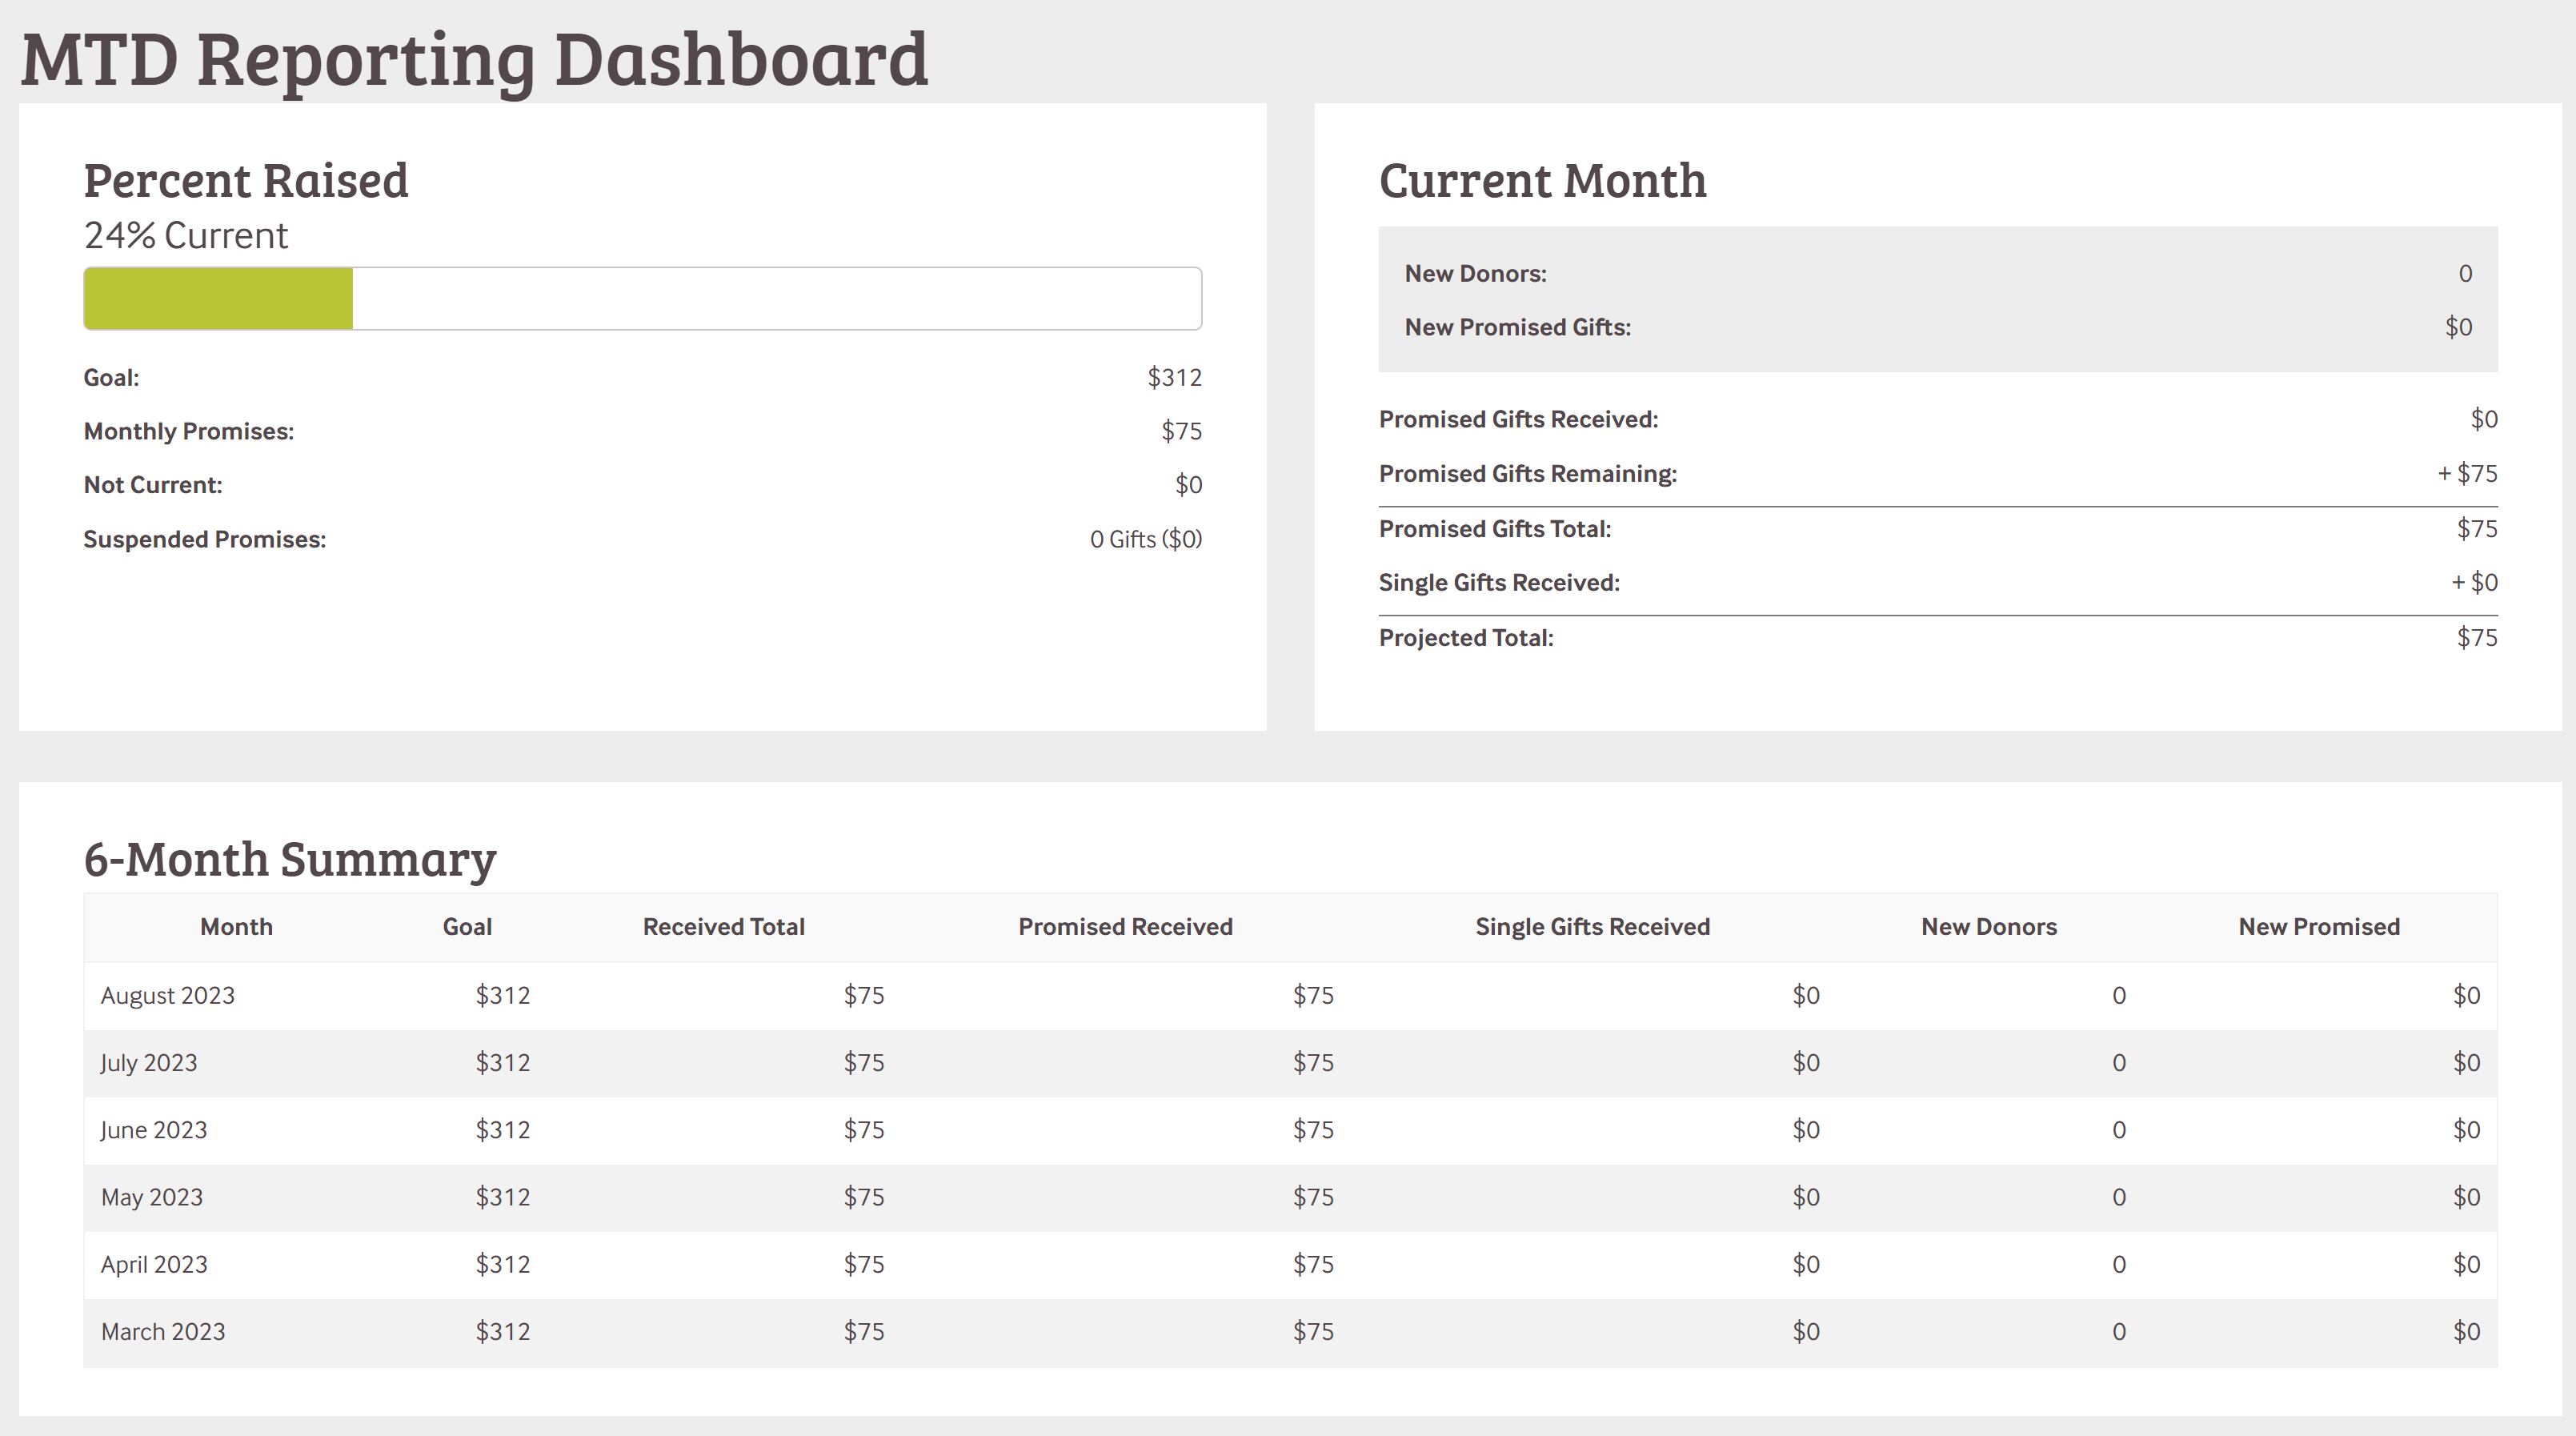The height and width of the screenshot is (1436, 2576).
Task: Select the June 2023 row label
Action: (x=154, y=1130)
